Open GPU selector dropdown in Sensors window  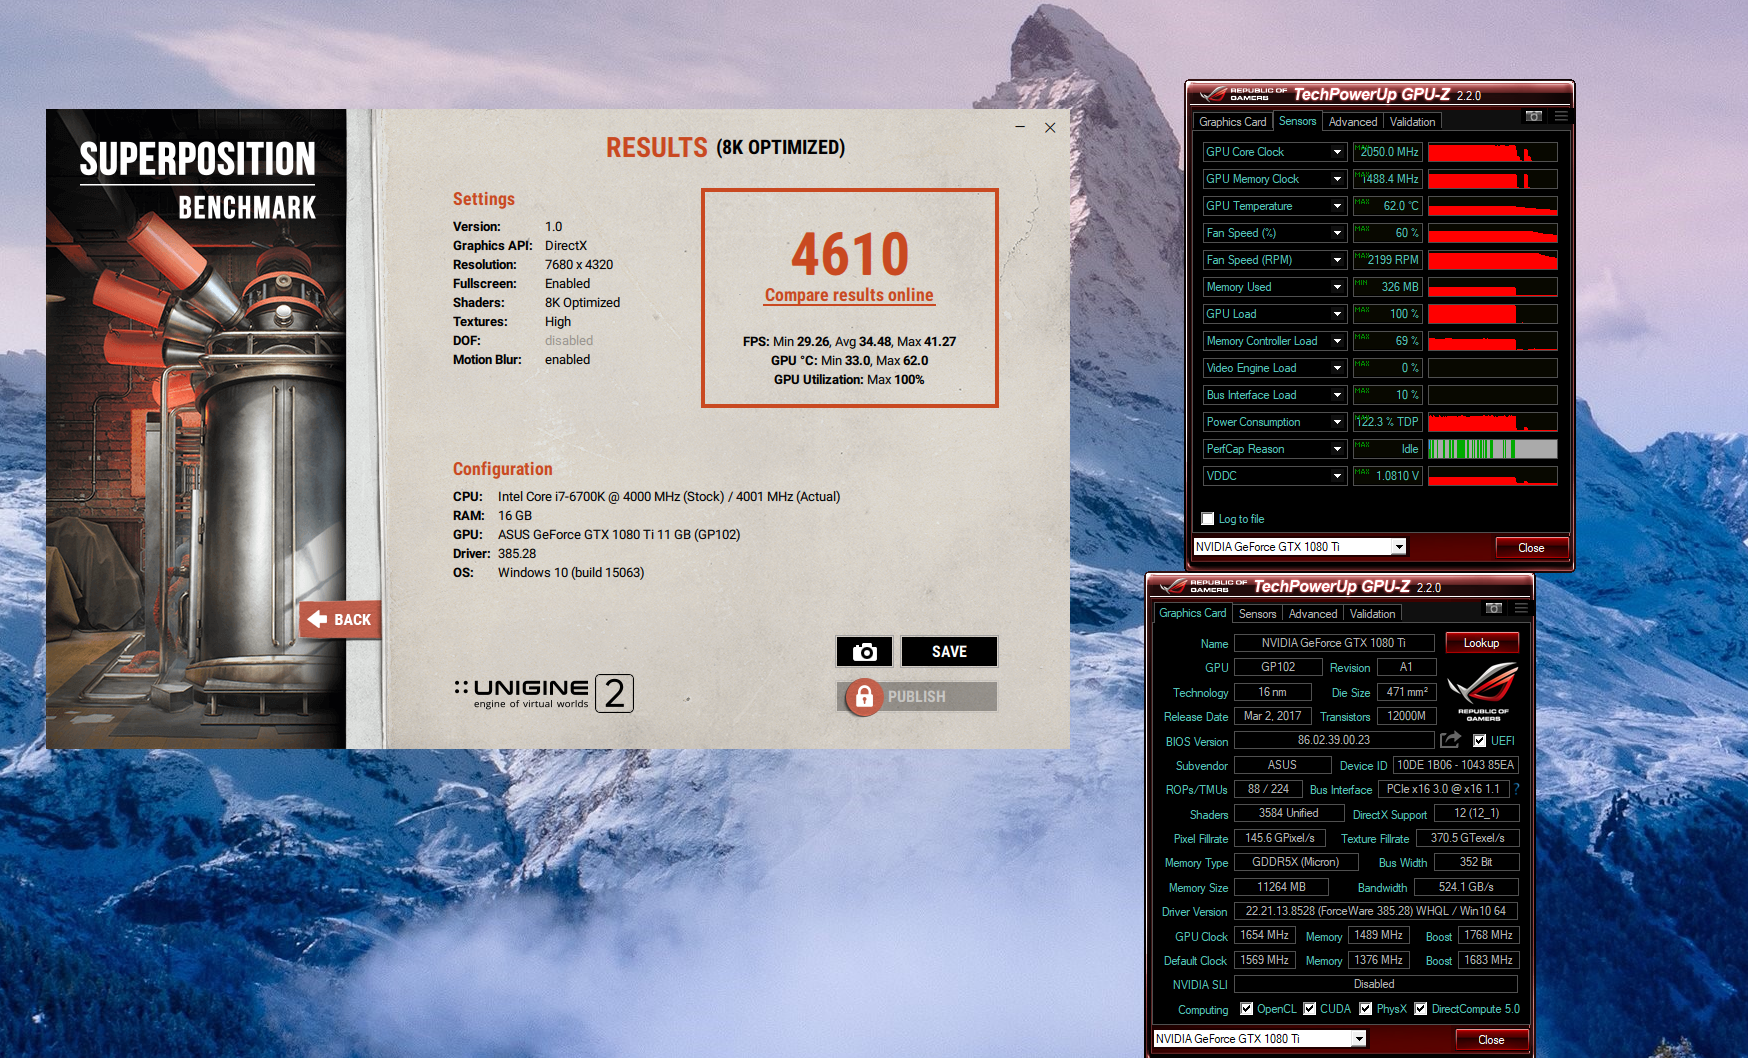1399,547
